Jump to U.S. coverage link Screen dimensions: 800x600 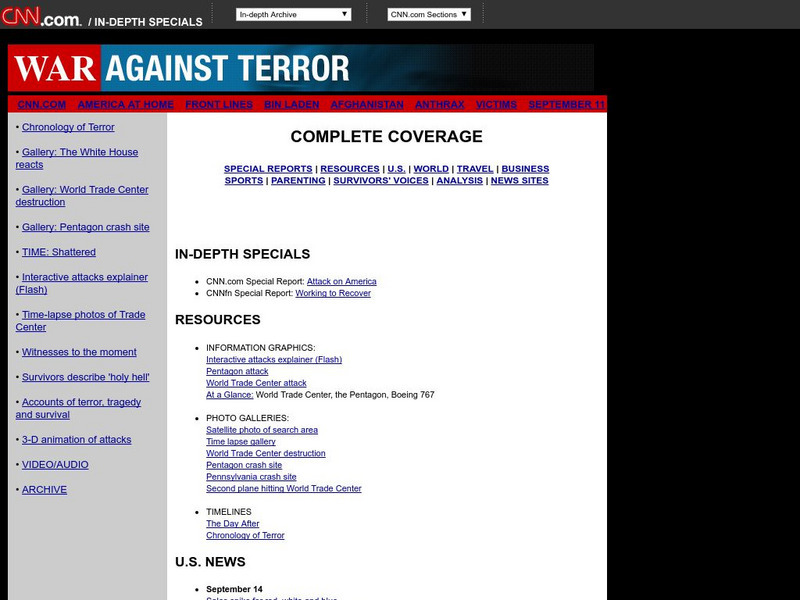click(x=396, y=169)
